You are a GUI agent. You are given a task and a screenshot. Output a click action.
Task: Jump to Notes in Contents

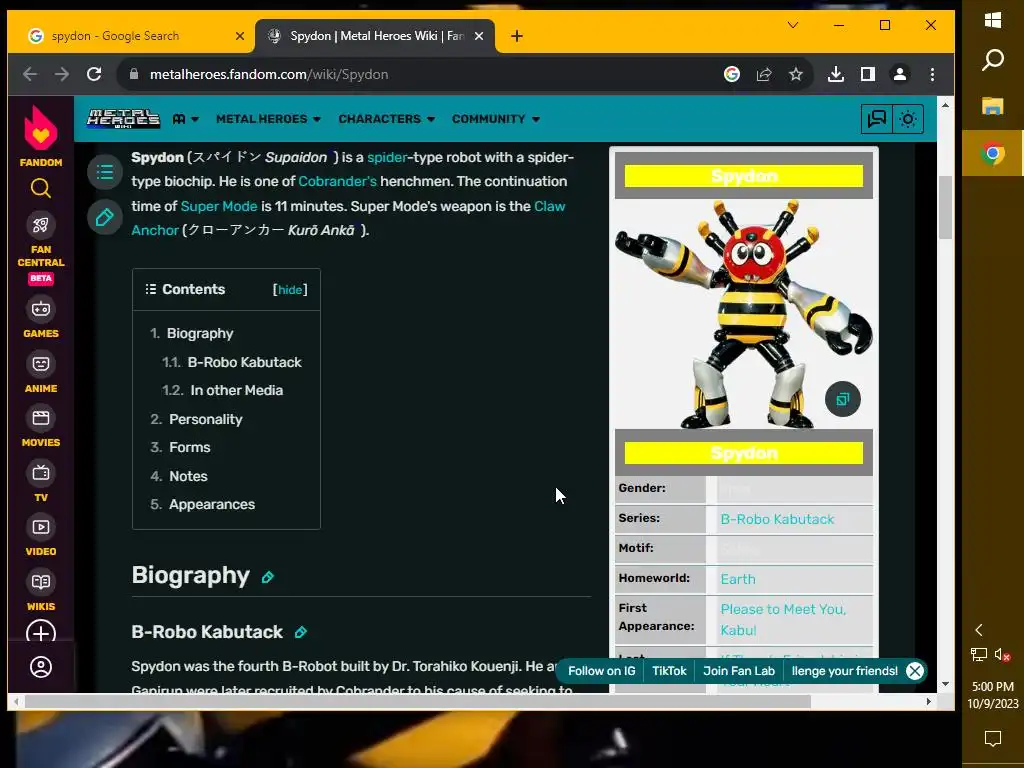tap(188, 476)
